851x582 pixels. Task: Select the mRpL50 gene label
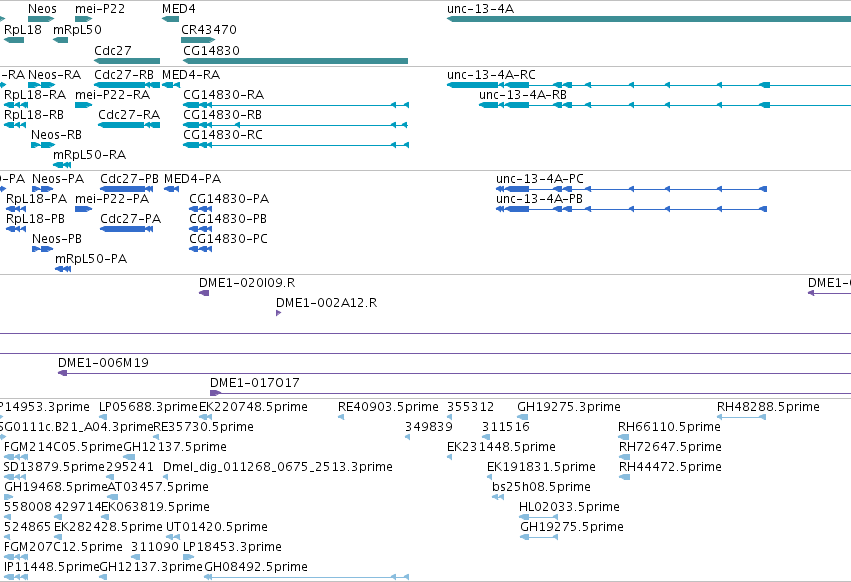coord(77,29)
